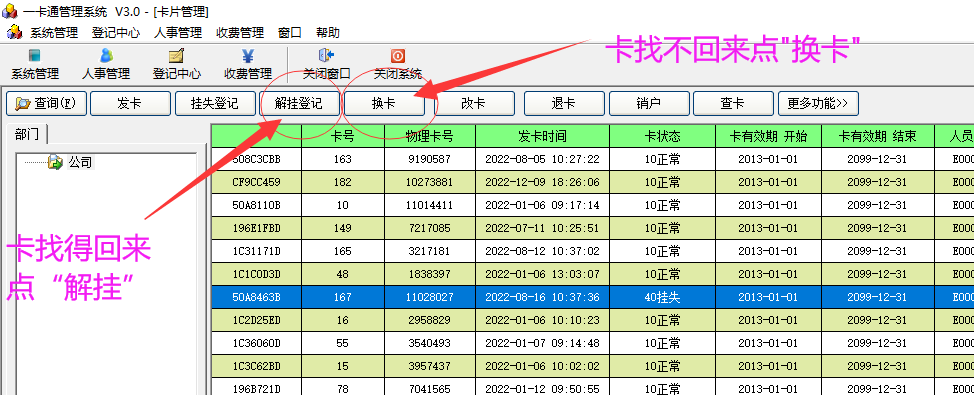Viewport: 974px width, 395px height.
Task: Sort by the 物理卡号 column header
Action: tap(430, 136)
